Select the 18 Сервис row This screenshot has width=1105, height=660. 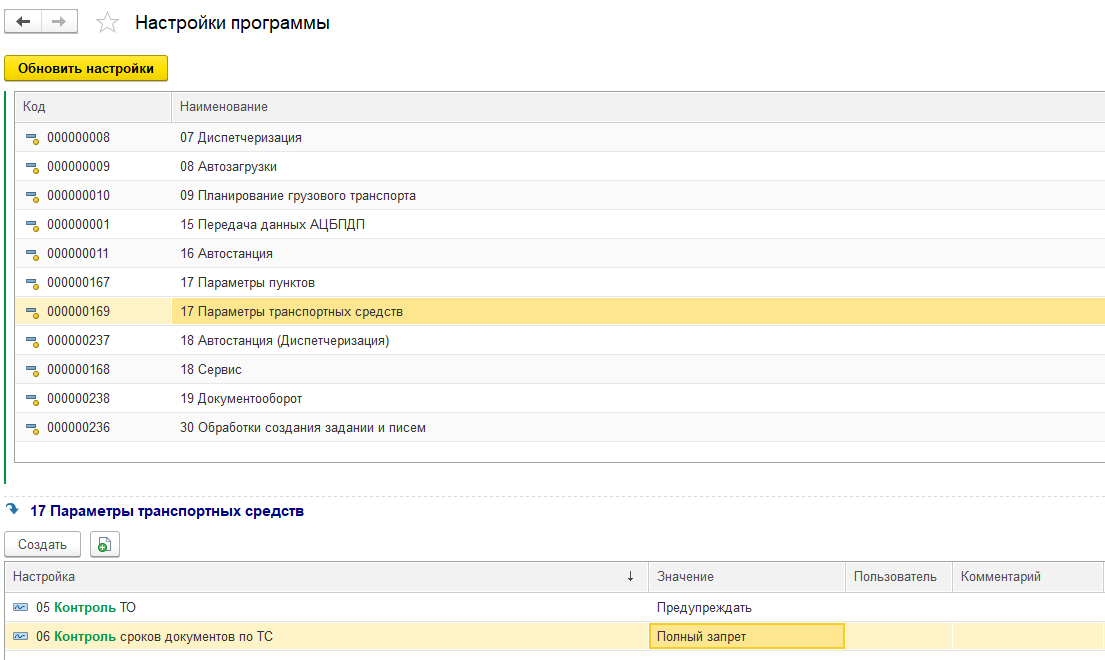pyautogui.click(x=211, y=370)
